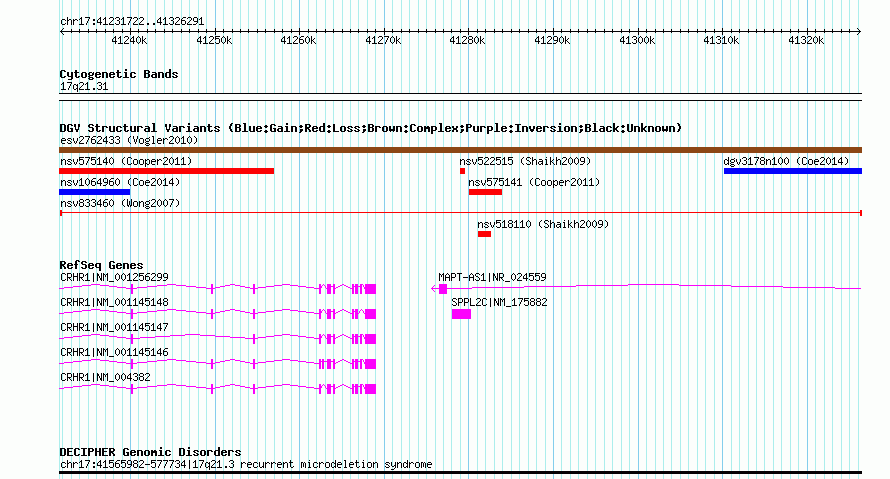Click the CRHR1 NM_001145147 gene model glyph
The width and height of the screenshot is (890, 479).
(218, 339)
